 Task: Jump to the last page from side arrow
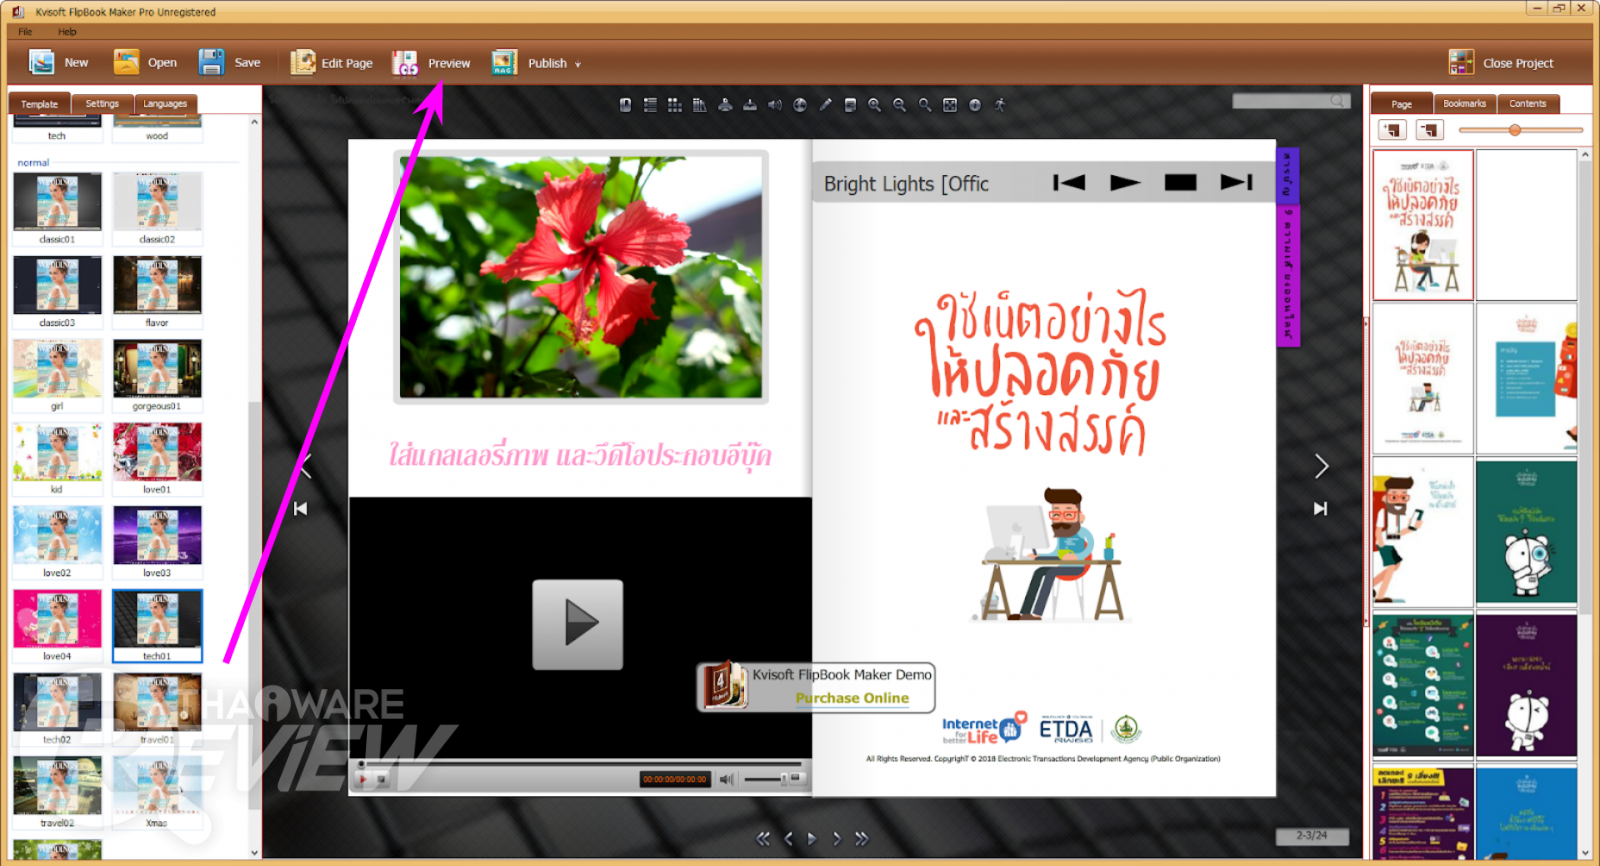[x=1321, y=509]
